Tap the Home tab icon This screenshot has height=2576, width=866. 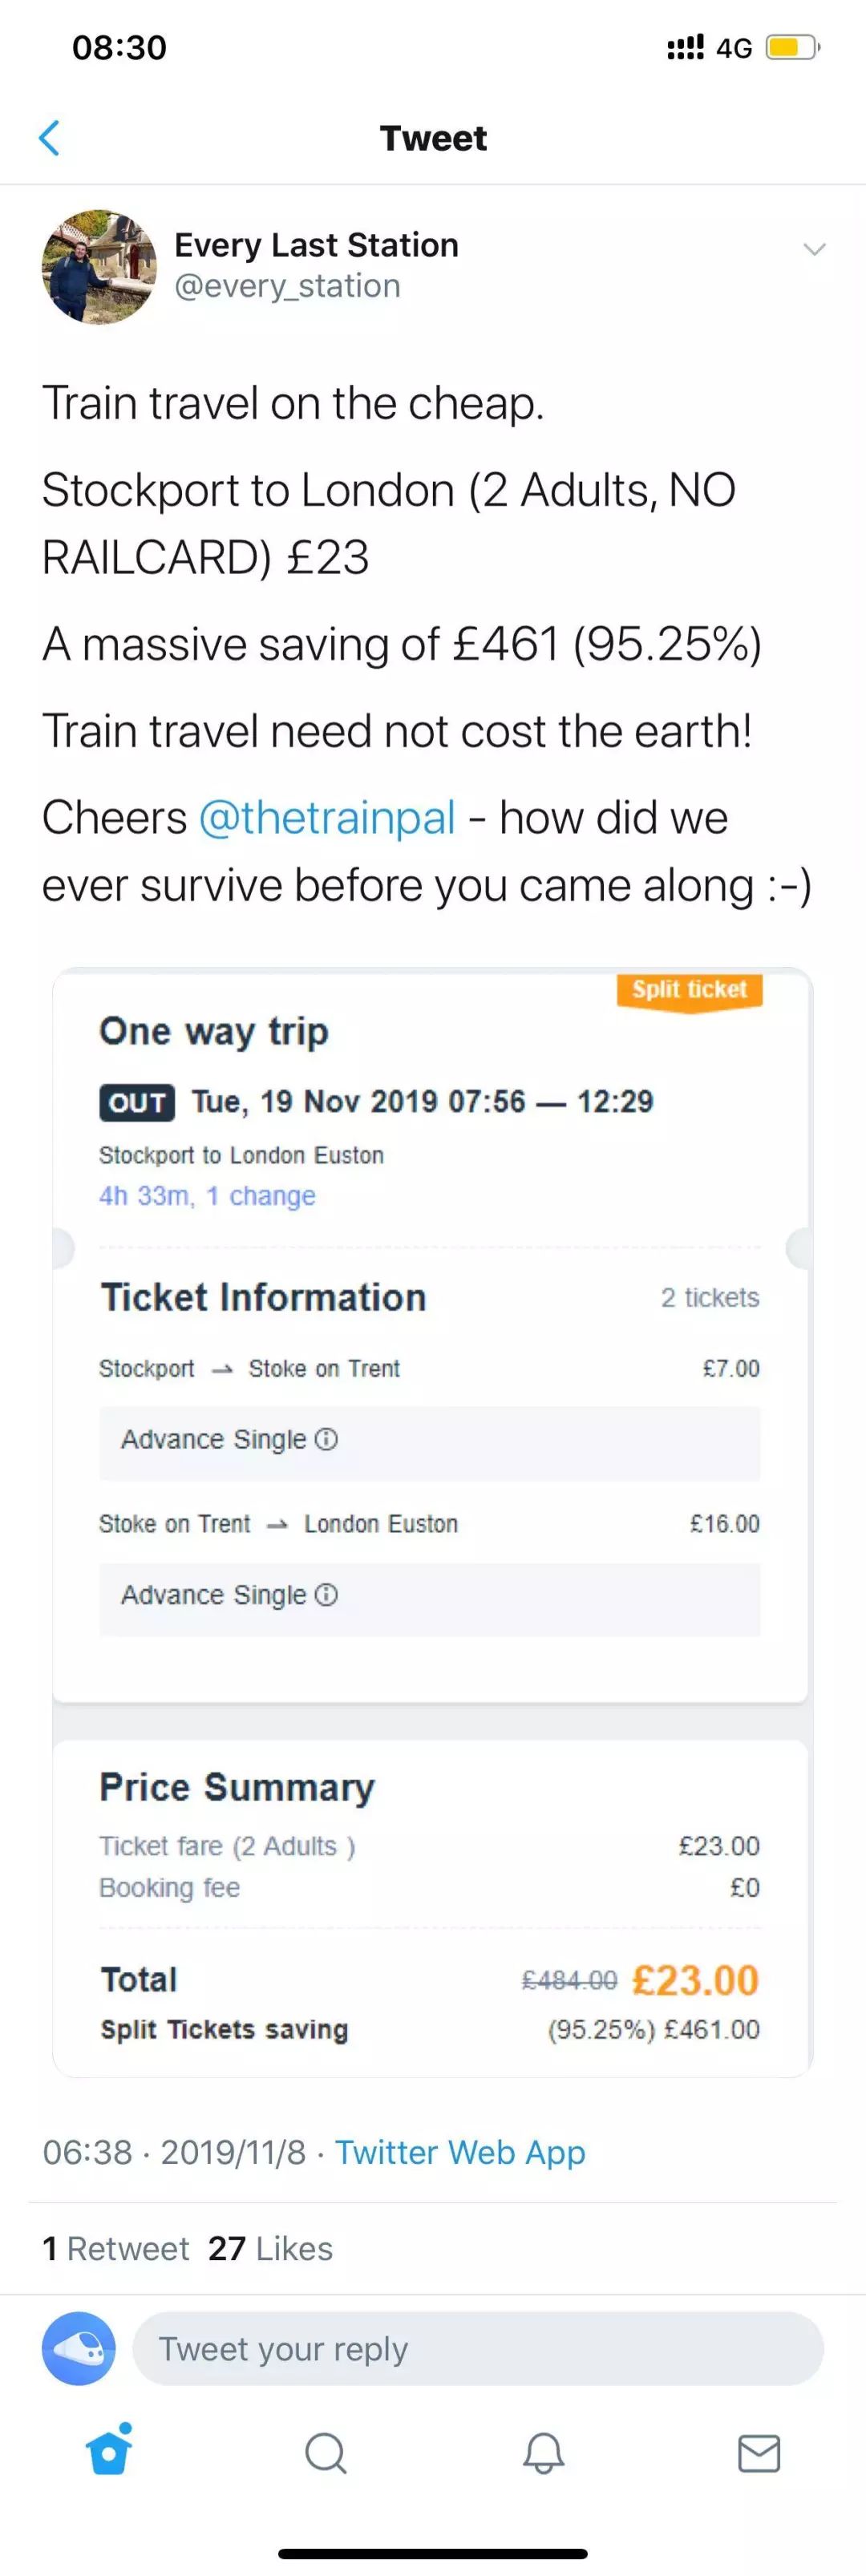click(x=109, y=2451)
